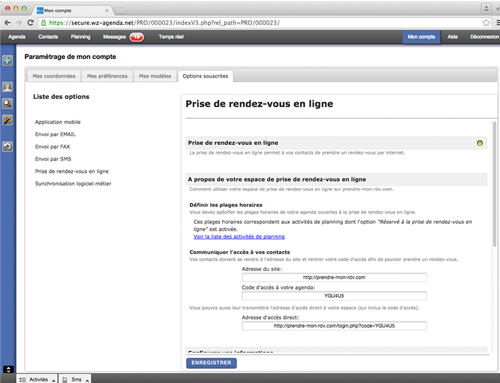
Task: Open the Temps réel menu
Action: [171, 37]
